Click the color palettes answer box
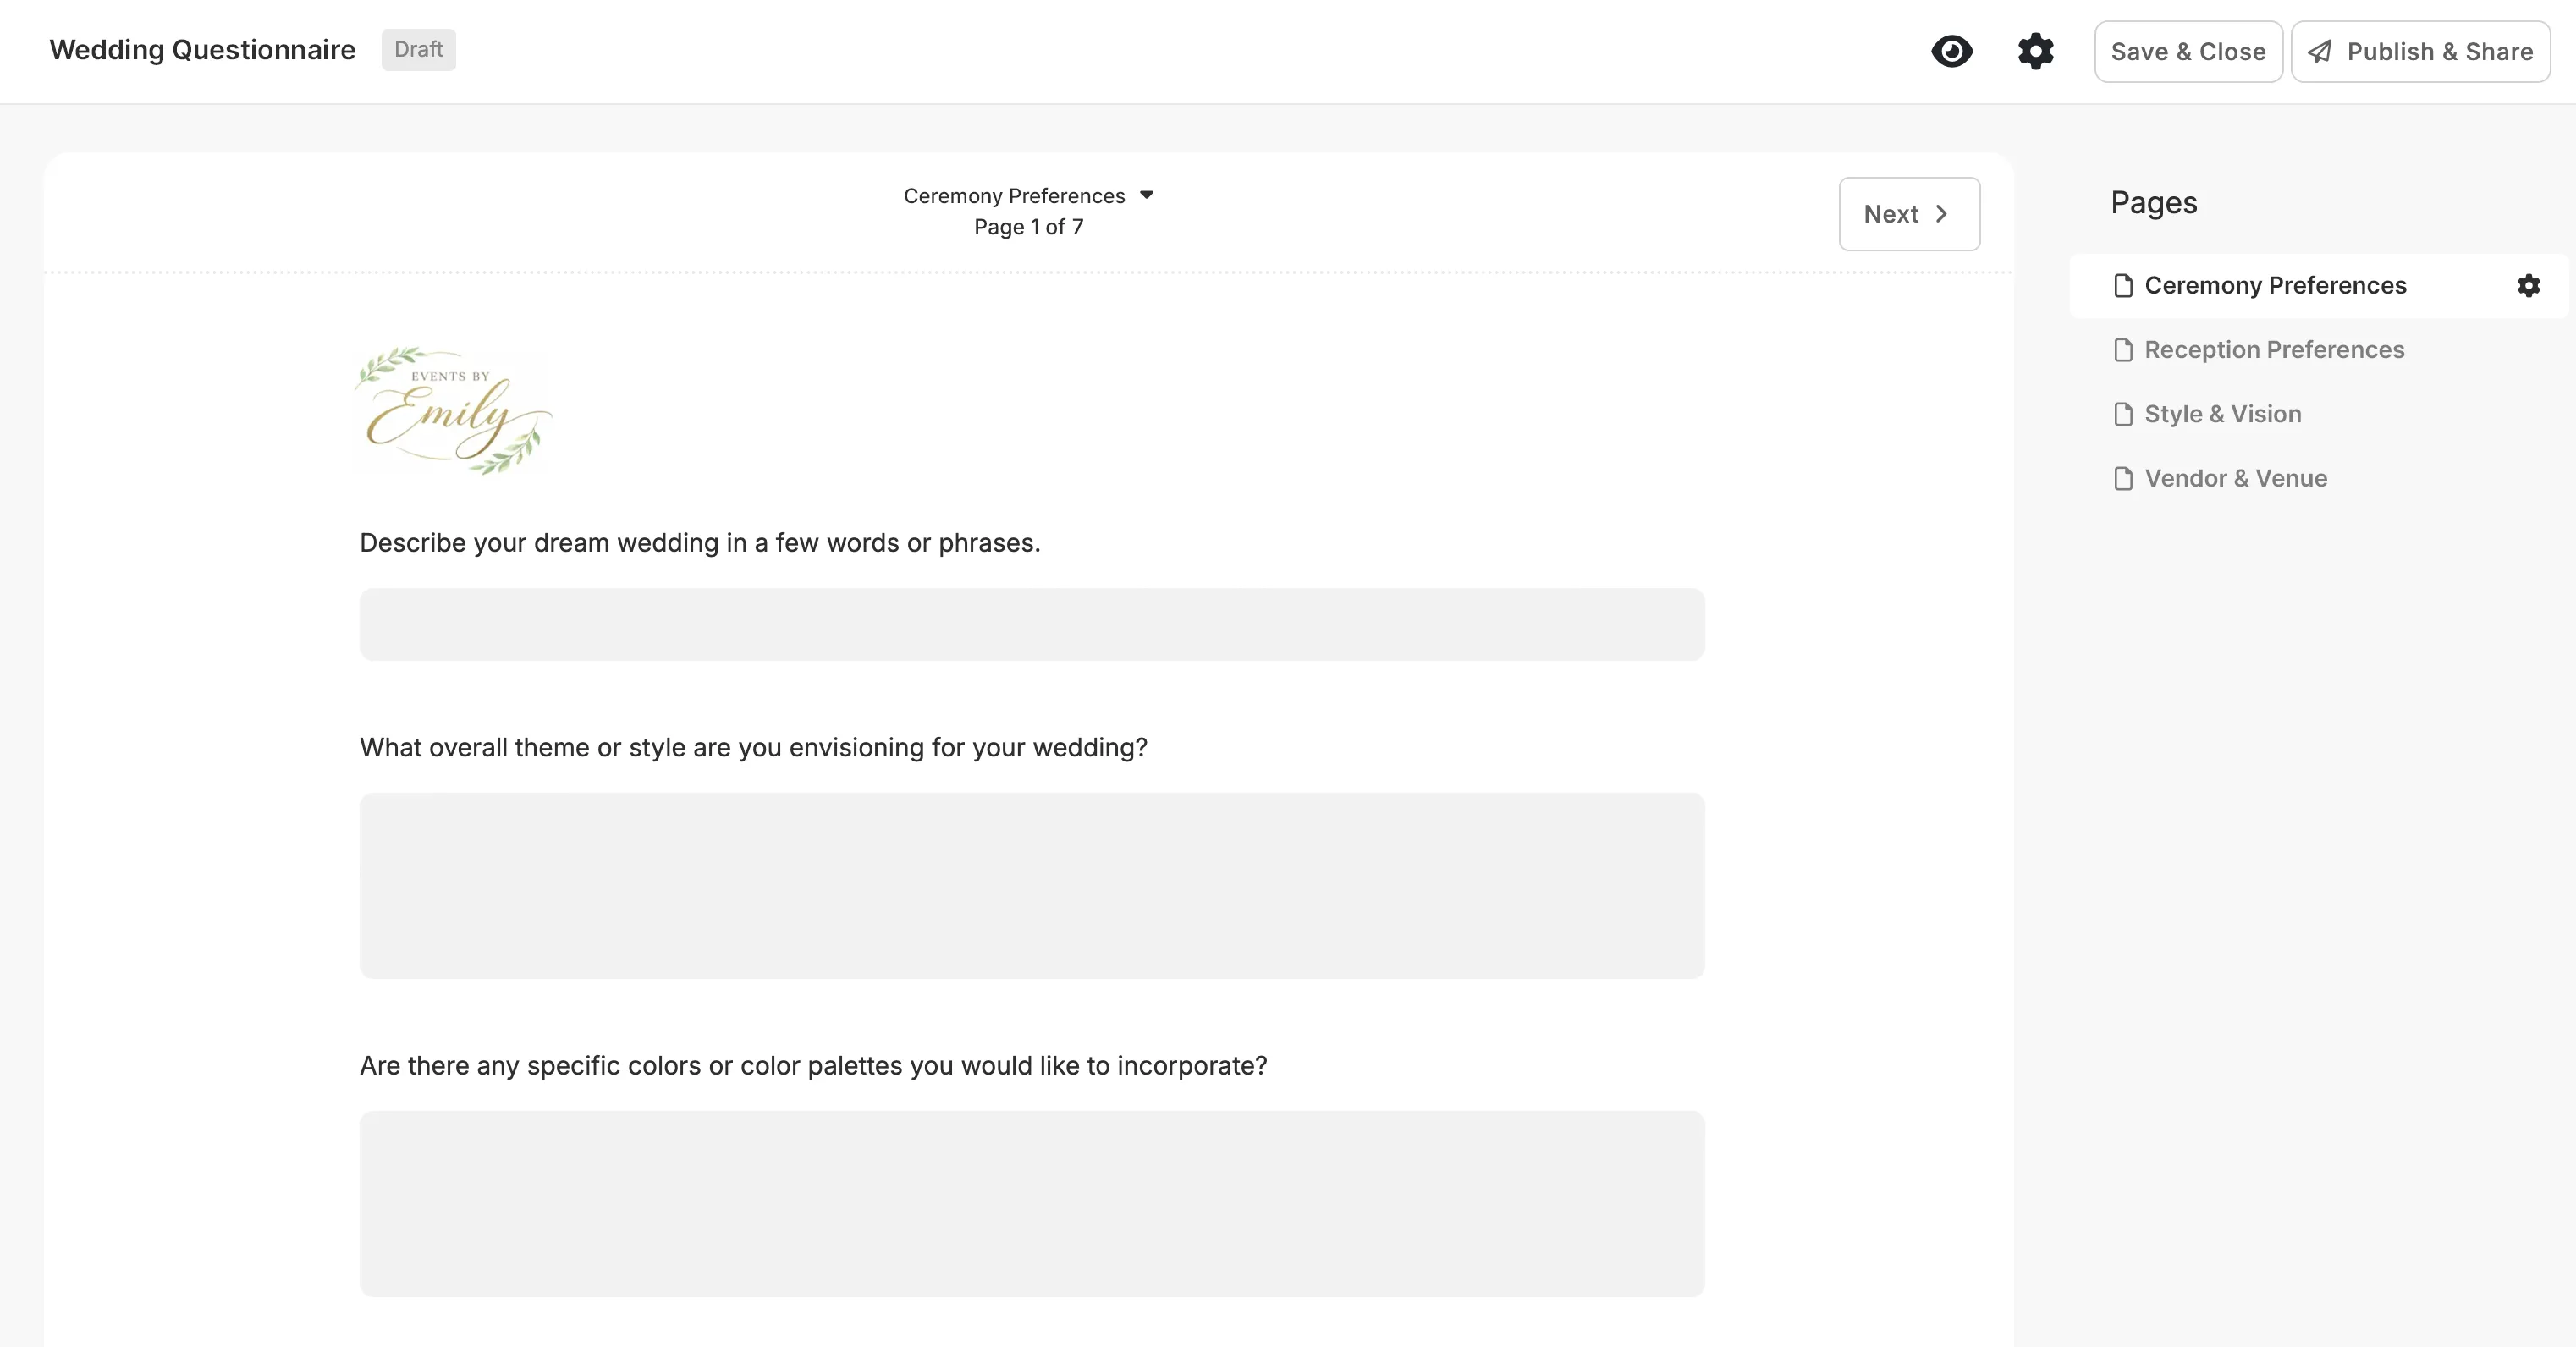The width and height of the screenshot is (2576, 1347). click(x=1032, y=1204)
